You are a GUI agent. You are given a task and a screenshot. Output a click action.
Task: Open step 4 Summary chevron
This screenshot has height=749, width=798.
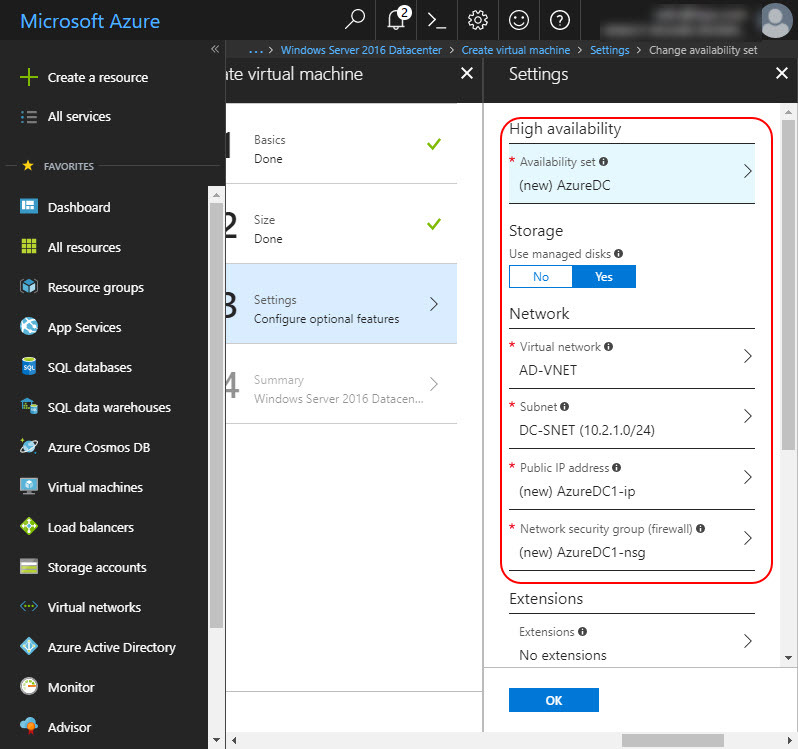tap(434, 384)
